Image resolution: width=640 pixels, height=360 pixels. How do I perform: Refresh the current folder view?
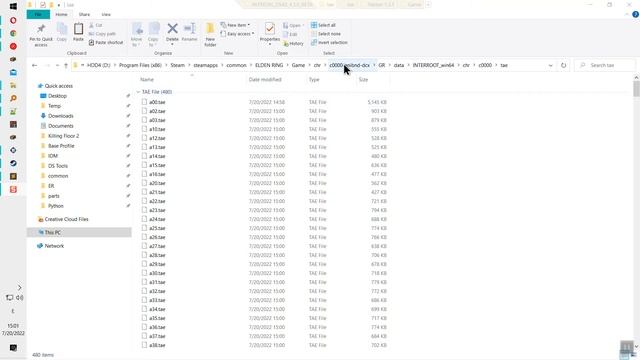coord(563,65)
